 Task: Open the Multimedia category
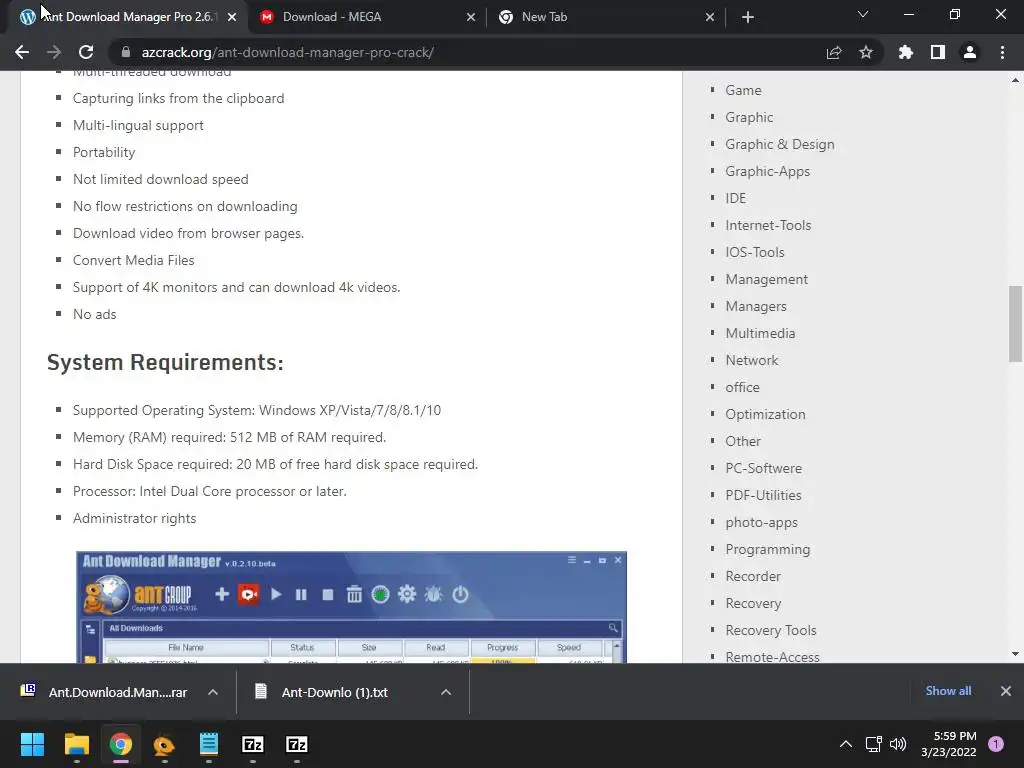click(x=760, y=333)
